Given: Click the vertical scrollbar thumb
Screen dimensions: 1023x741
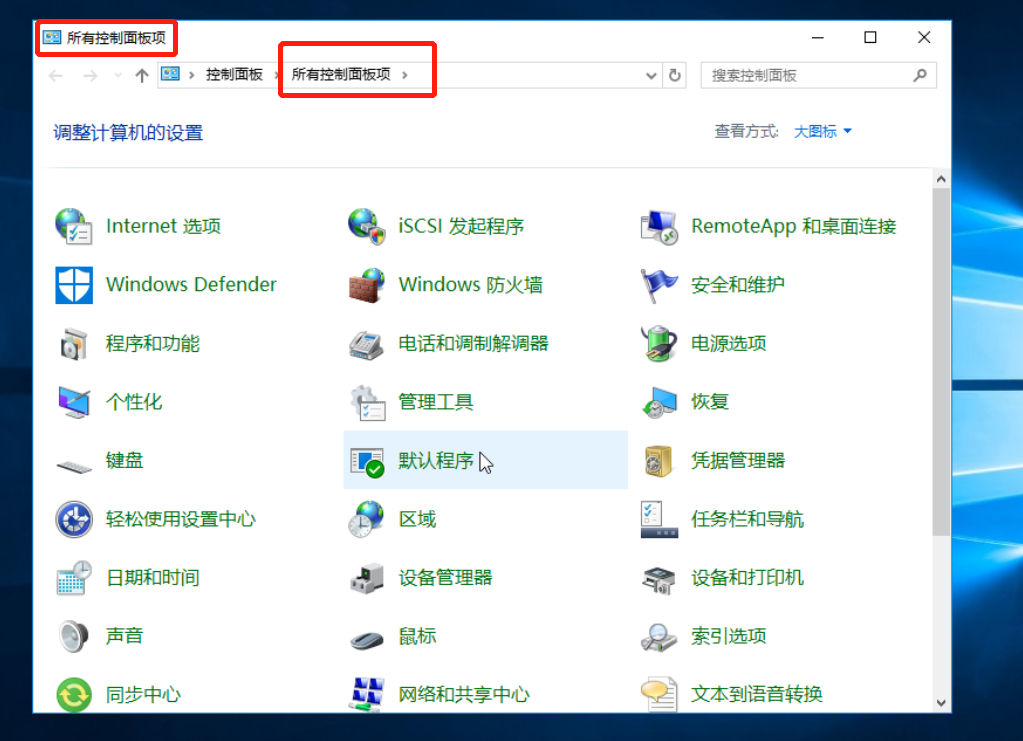Looking at the screenshot, I should point(941,362).
